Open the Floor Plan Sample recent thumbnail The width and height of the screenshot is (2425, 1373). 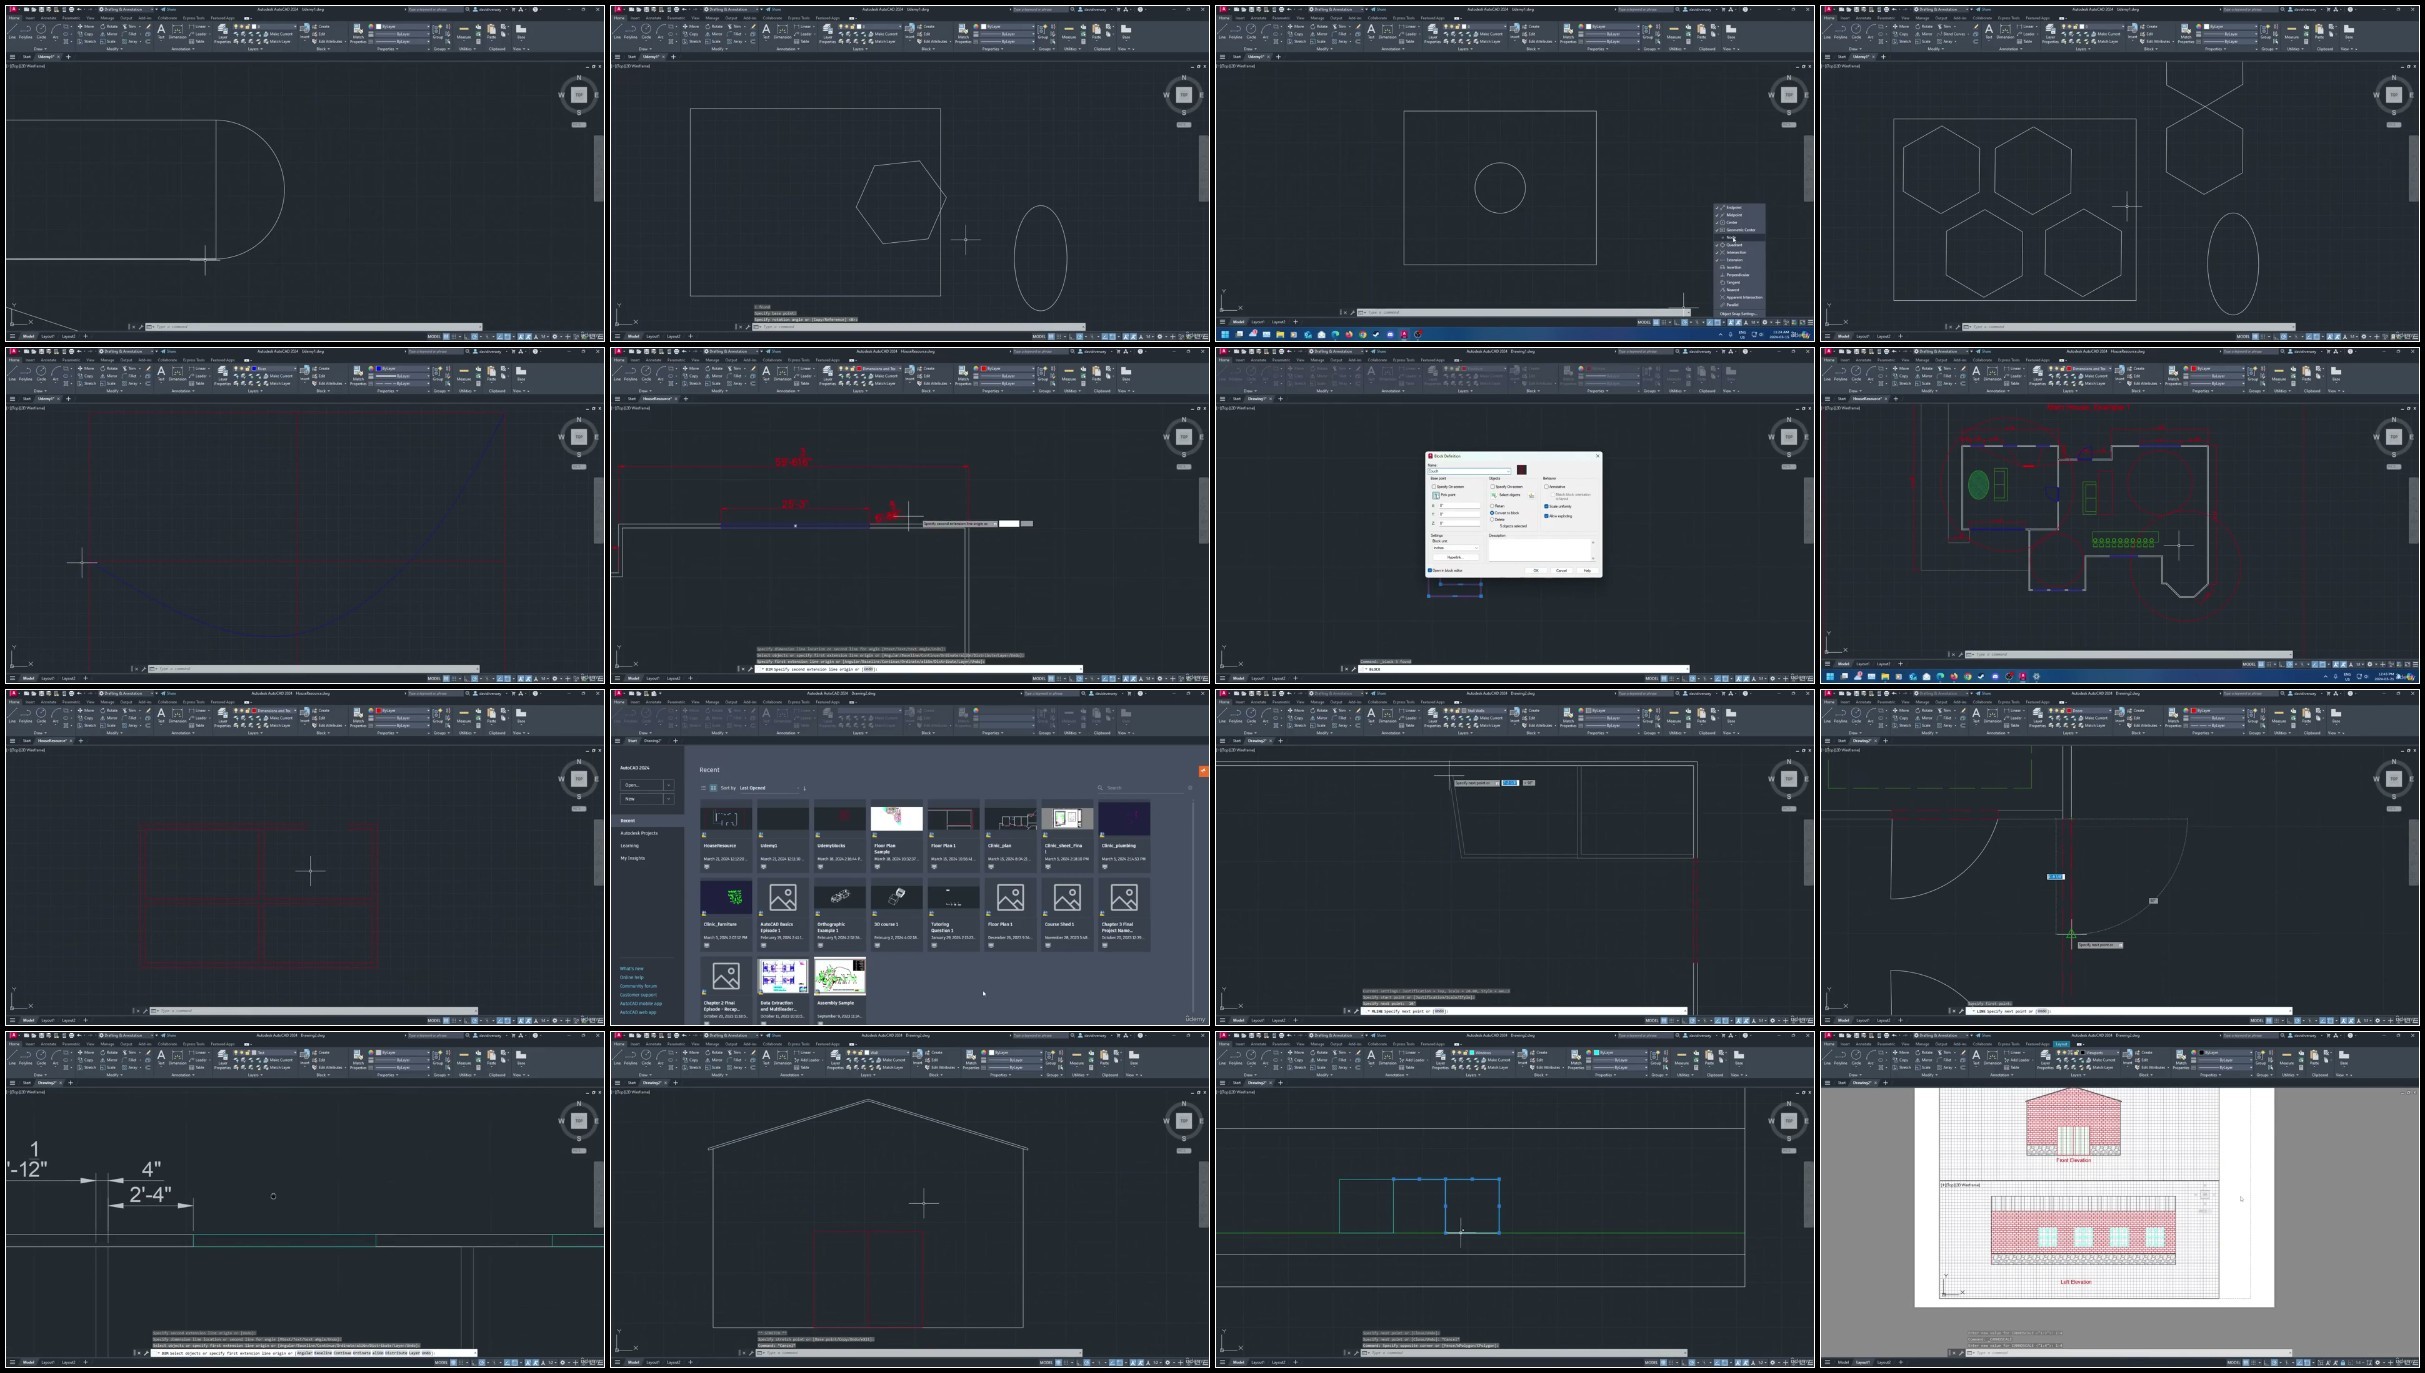[x=896, y=820]
